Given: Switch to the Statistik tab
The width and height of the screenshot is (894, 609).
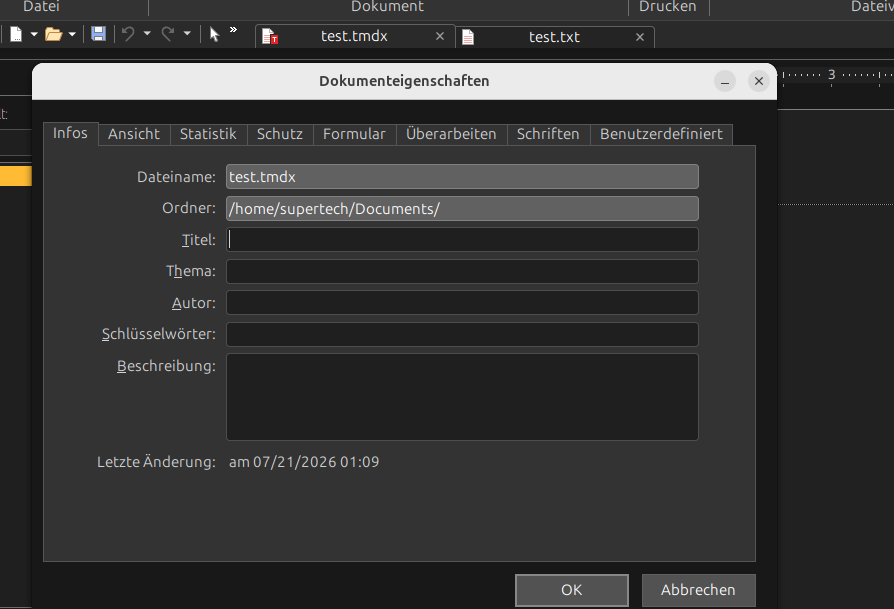Looking at the screenshot, I should coord(208,134).
